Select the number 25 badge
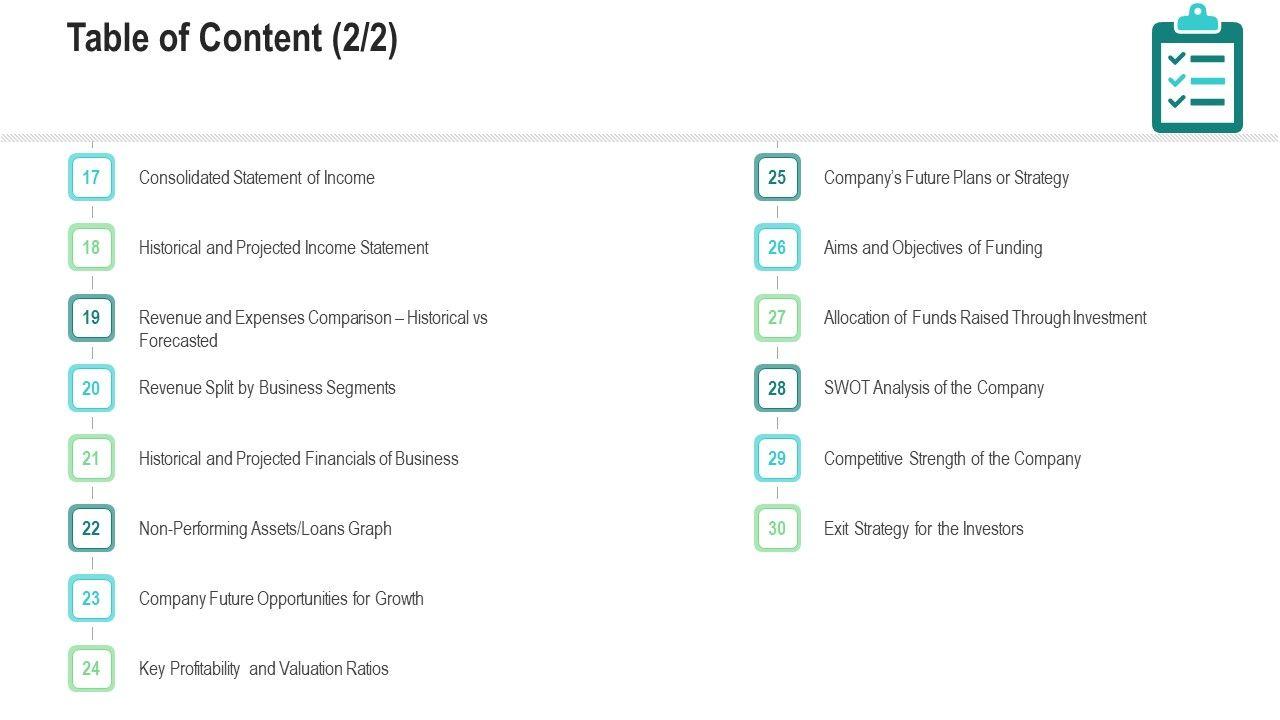Image resolution: width=1280 pixels, height=720 pixels. [777, 178]
